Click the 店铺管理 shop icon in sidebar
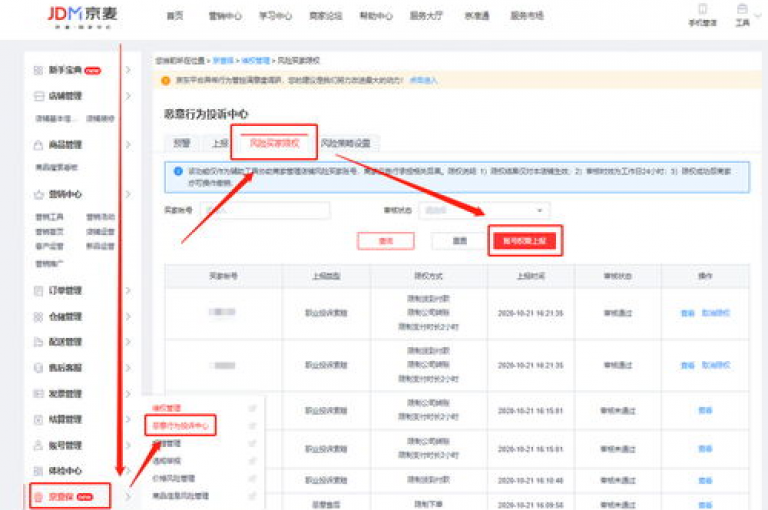768x510 pixels. pyautogui.click(x=39, y=96)
